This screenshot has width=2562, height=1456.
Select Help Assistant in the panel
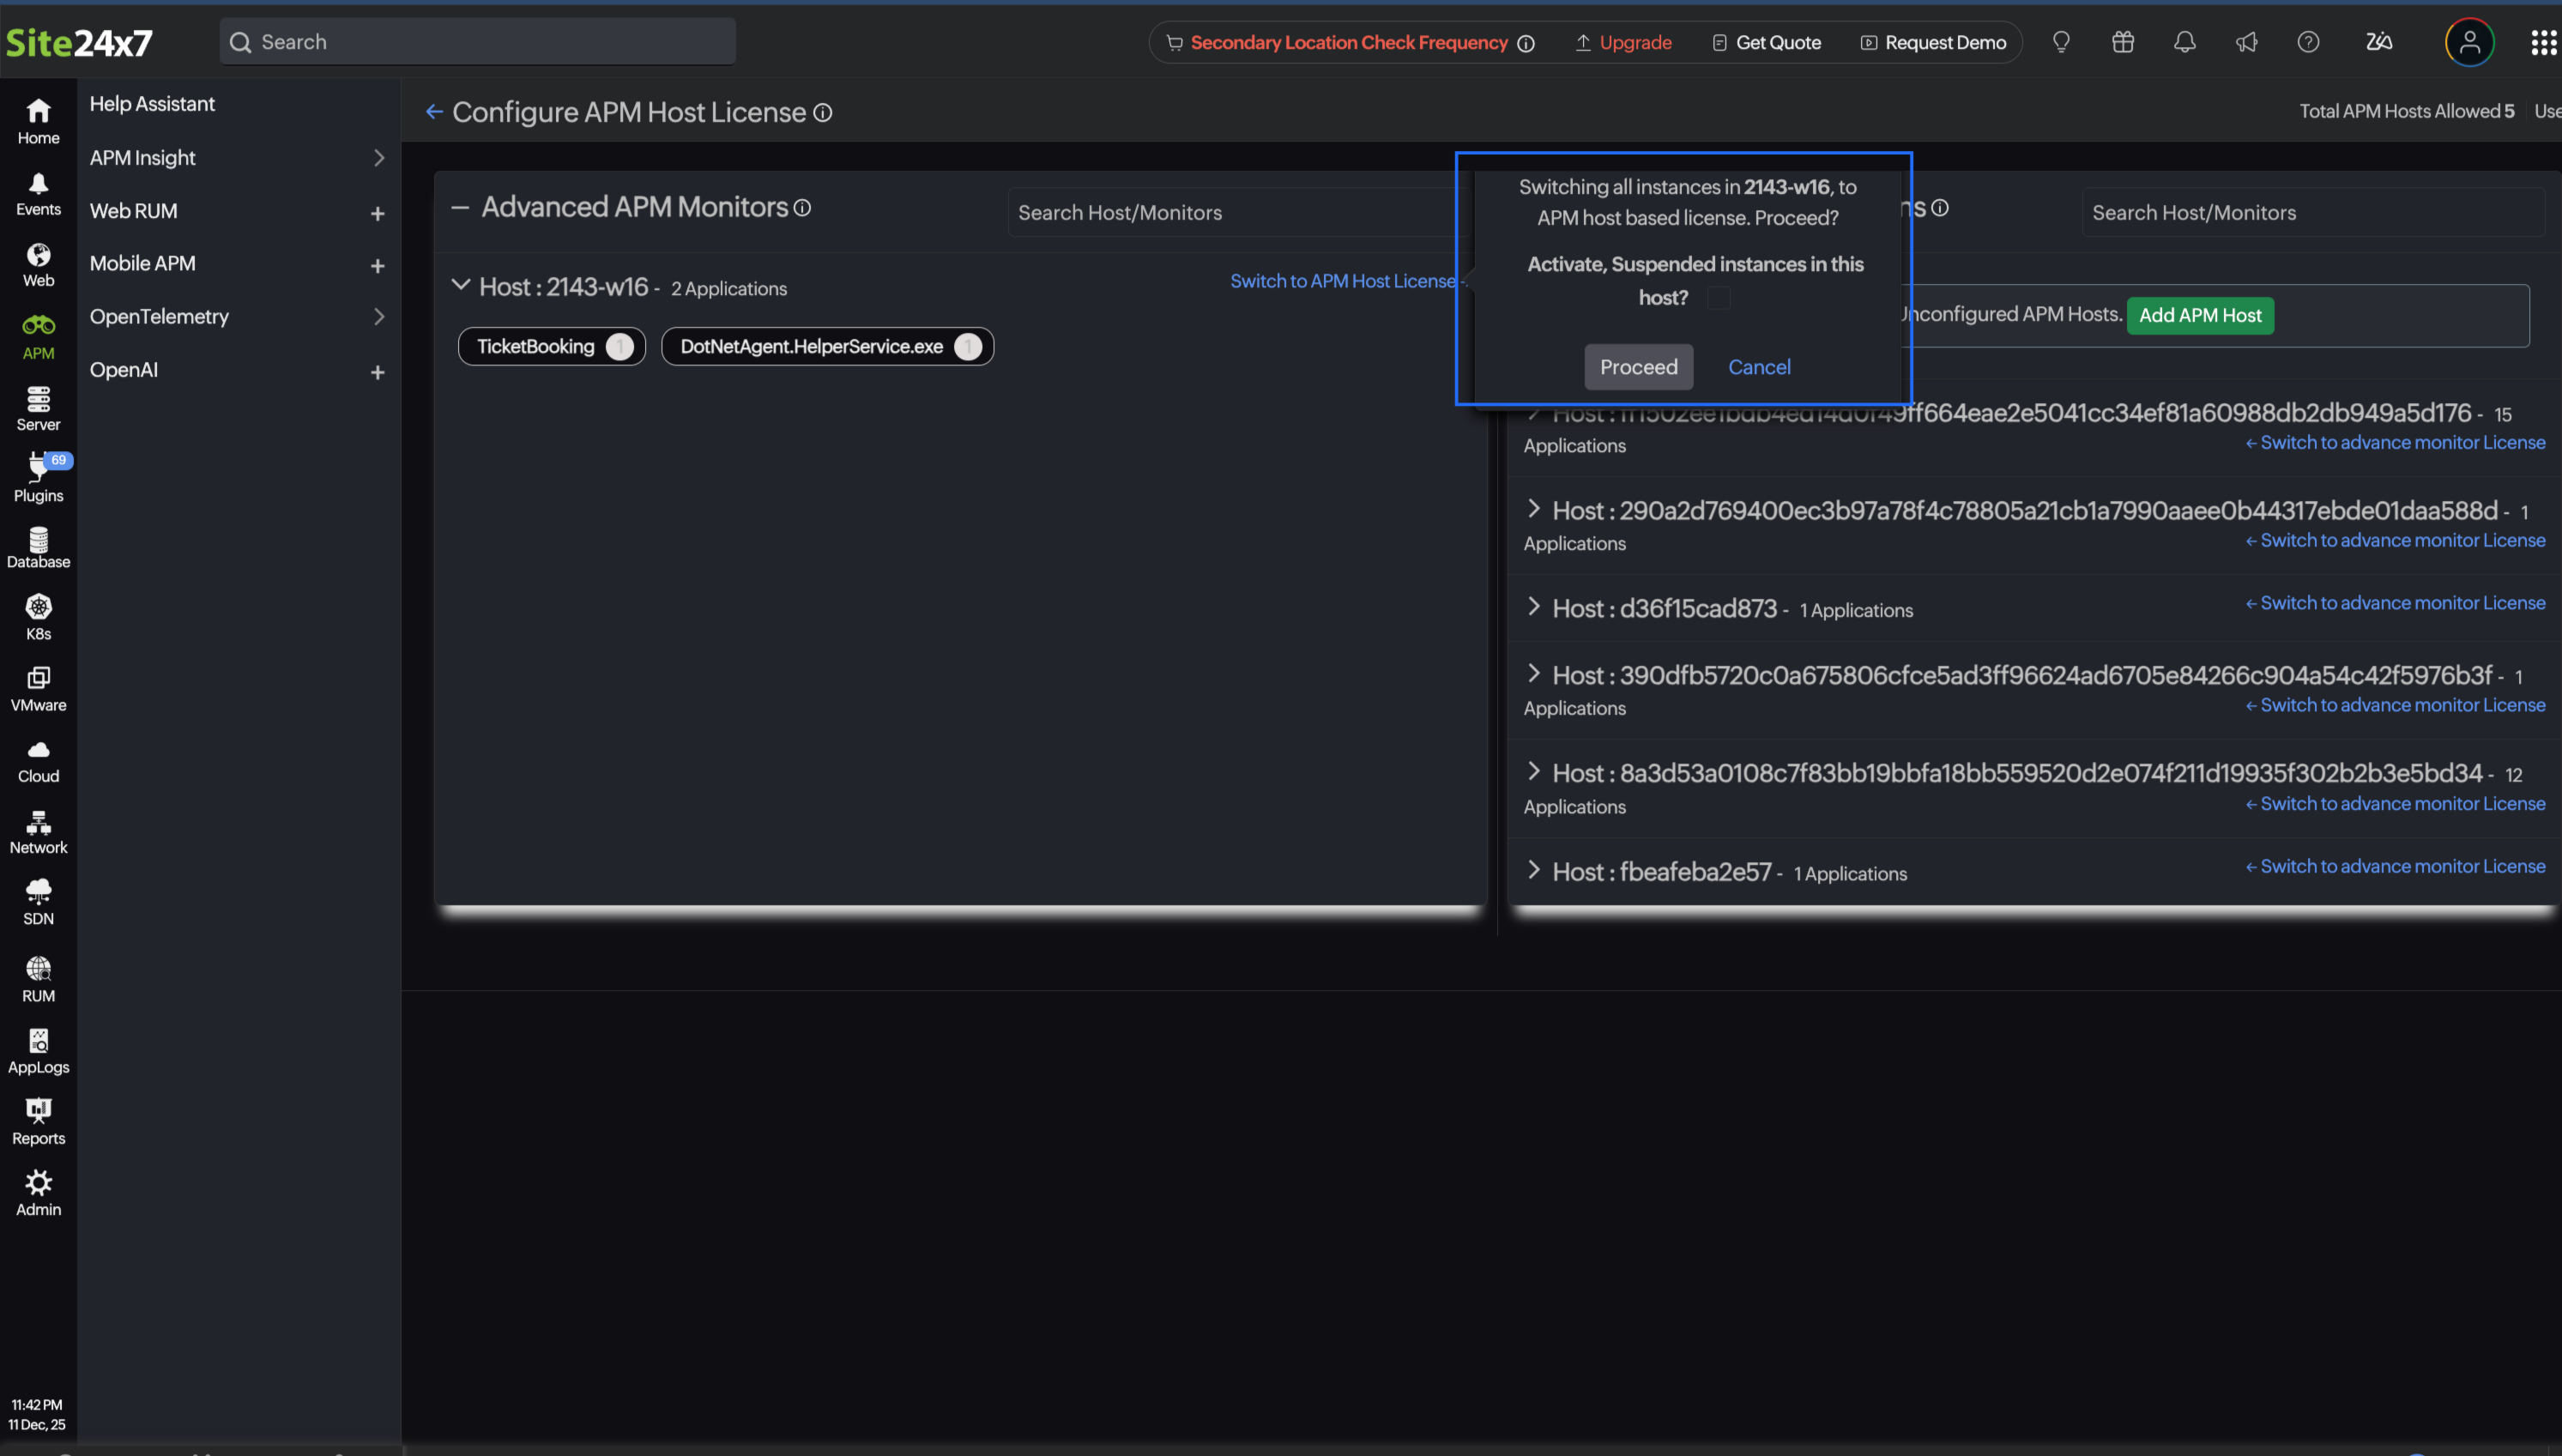[152, 103]
